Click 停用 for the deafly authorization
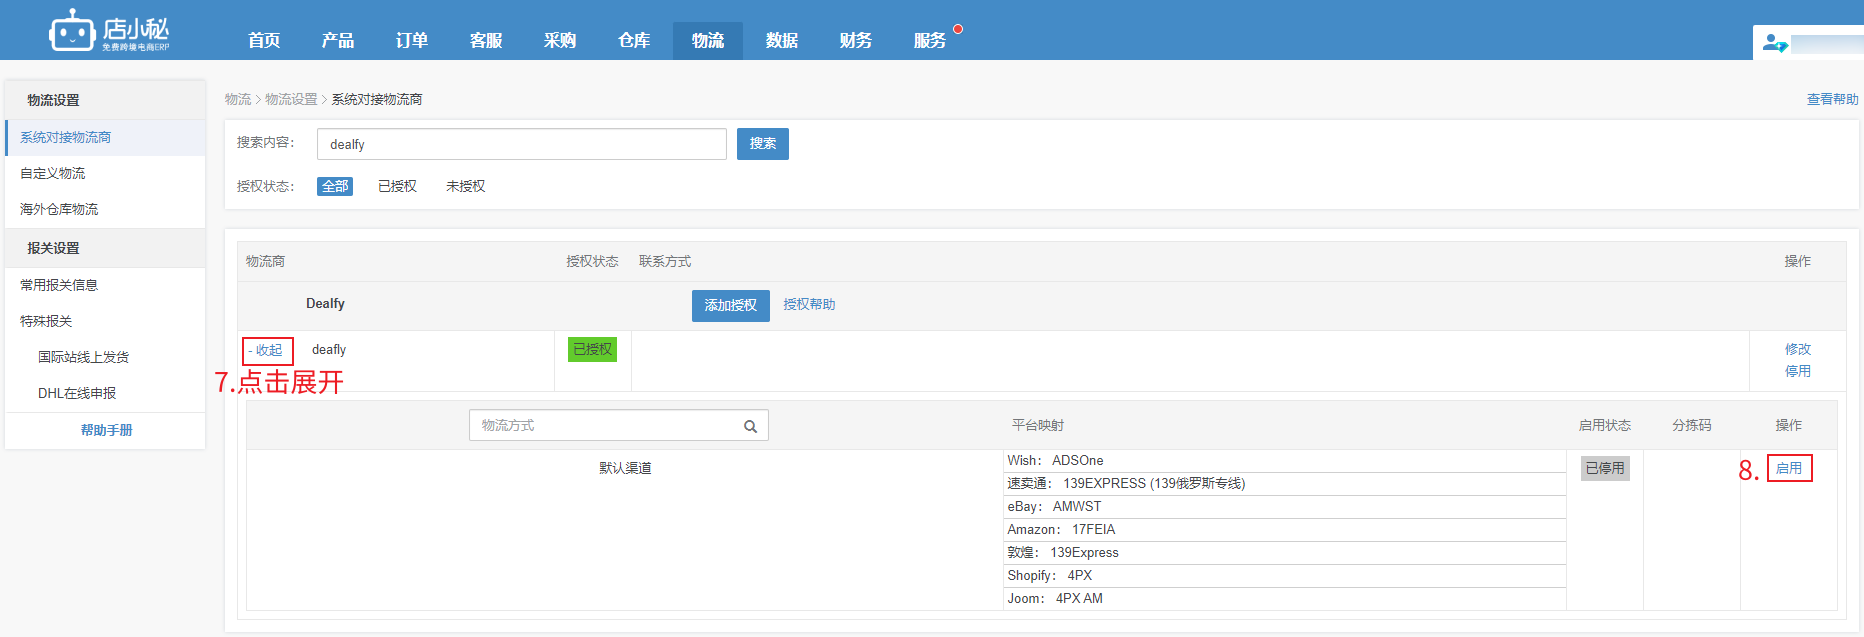 [1798, 371]
